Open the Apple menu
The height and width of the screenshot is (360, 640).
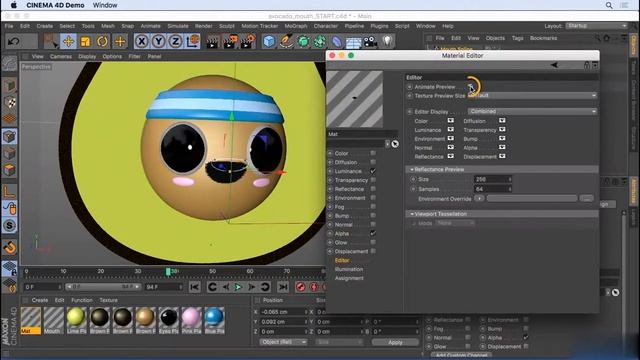[x=13, y=5]
